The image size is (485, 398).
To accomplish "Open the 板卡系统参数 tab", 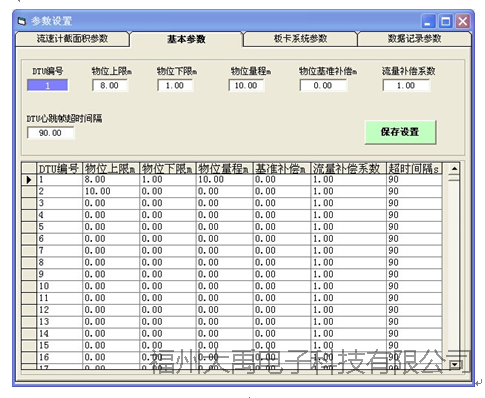I will pos(300,39).
